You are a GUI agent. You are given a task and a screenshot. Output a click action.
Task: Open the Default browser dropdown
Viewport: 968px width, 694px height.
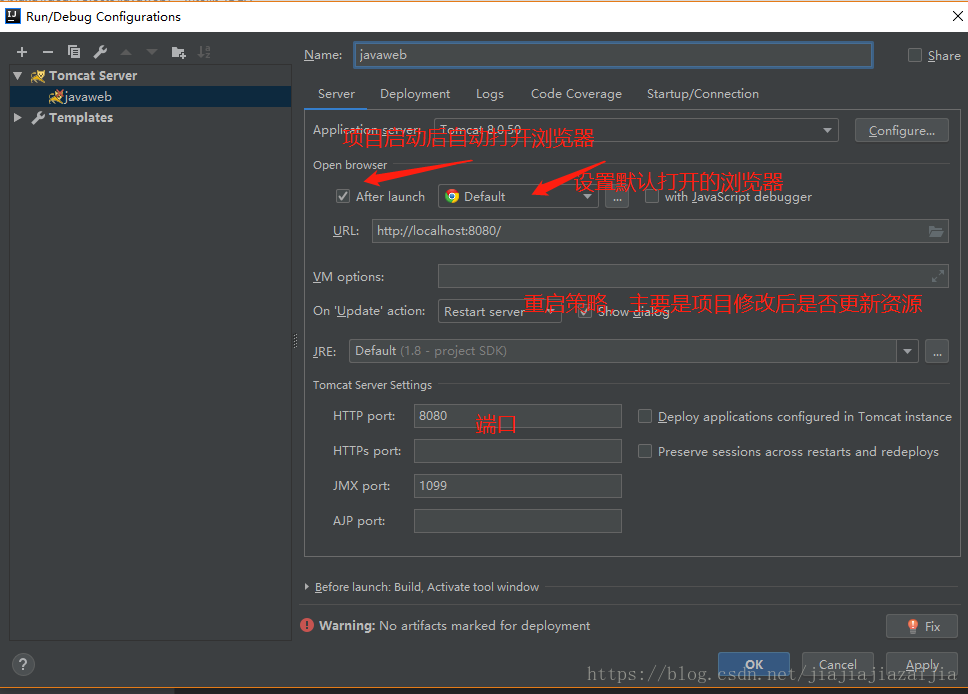[x=519, y=196]
